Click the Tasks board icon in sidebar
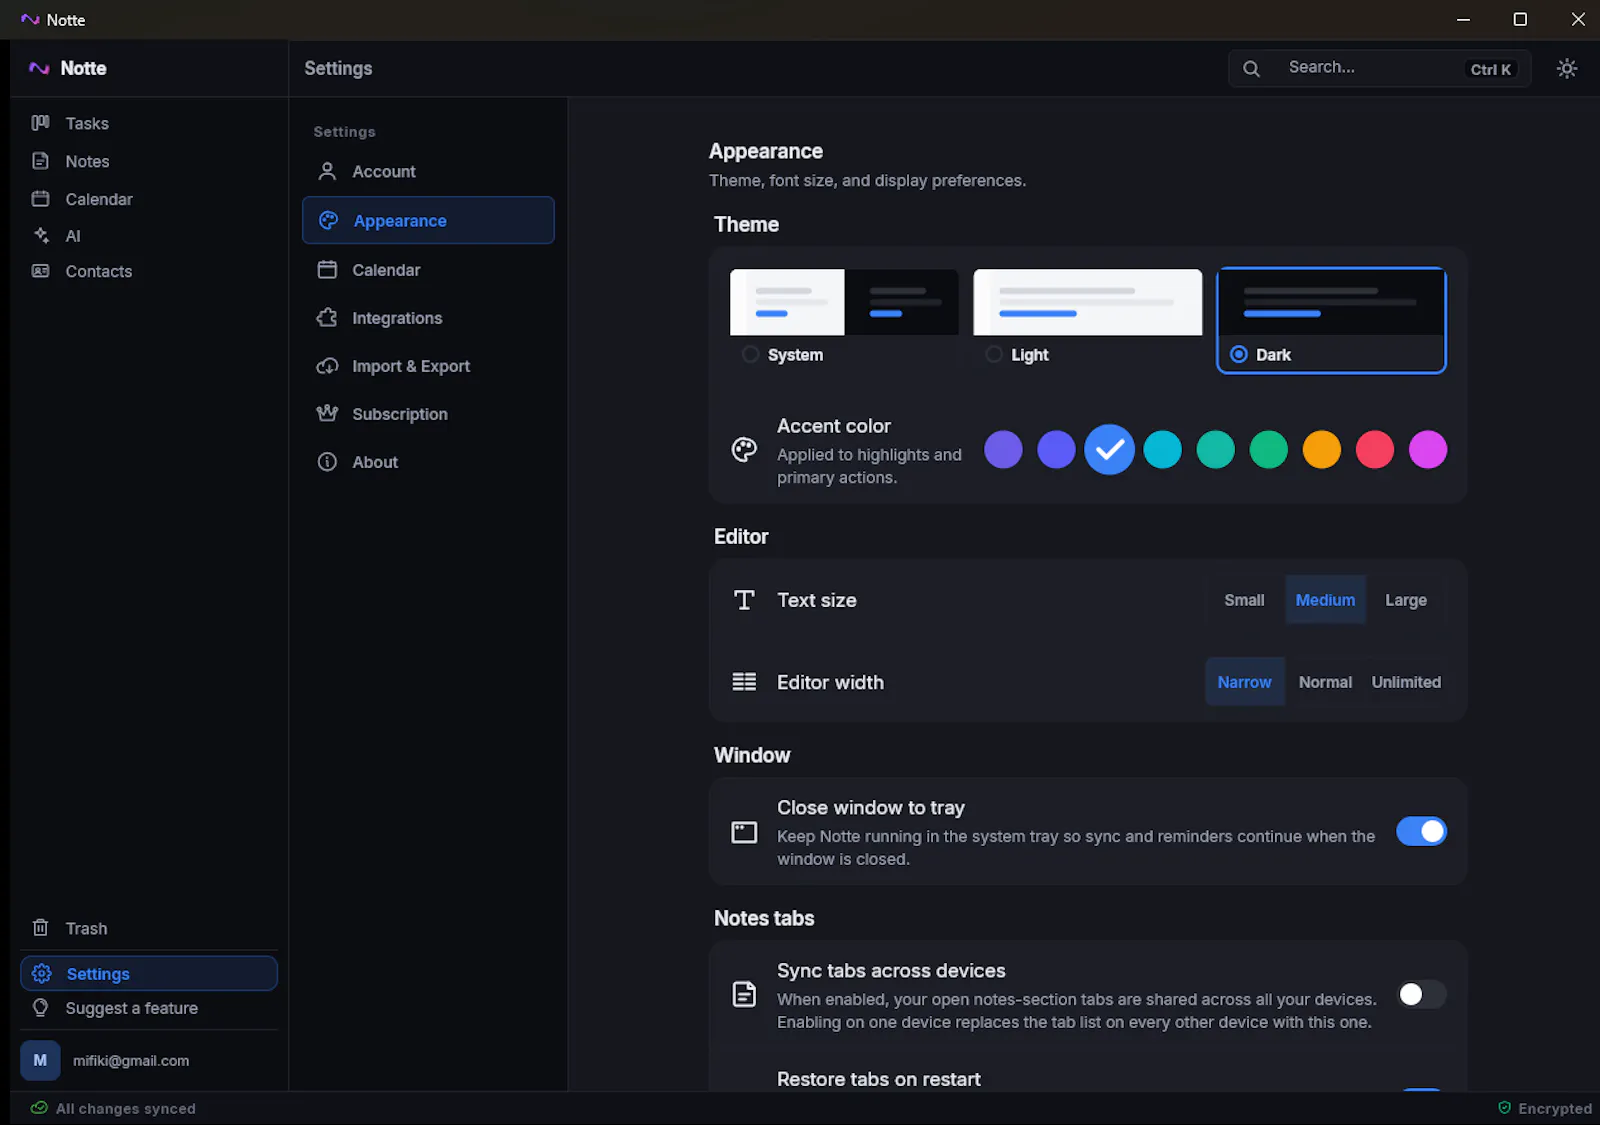This screenshot has height=1125, width=1600. (x=40, y=123)
